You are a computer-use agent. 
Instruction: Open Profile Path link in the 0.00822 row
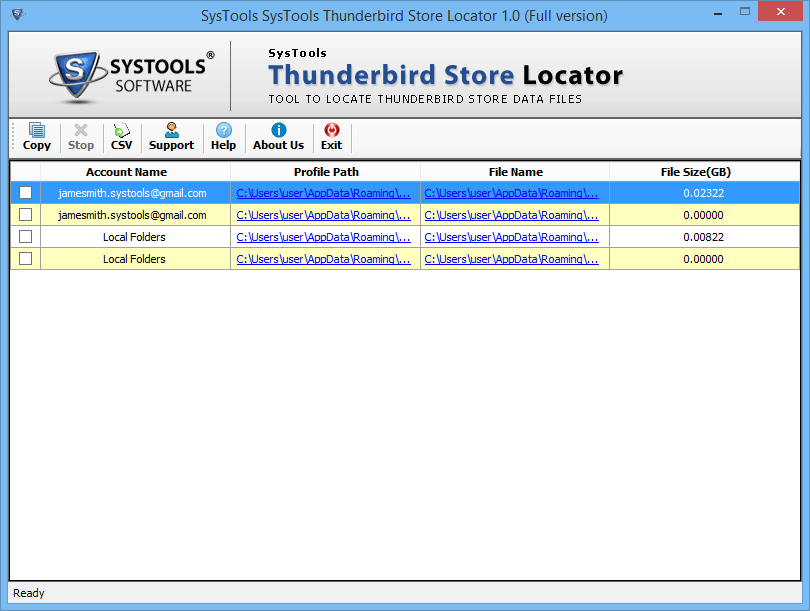(x=323, y=237)
